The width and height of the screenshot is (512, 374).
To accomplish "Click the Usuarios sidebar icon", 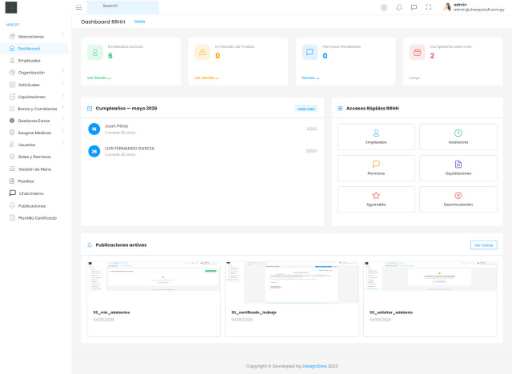I will point(12,145).
